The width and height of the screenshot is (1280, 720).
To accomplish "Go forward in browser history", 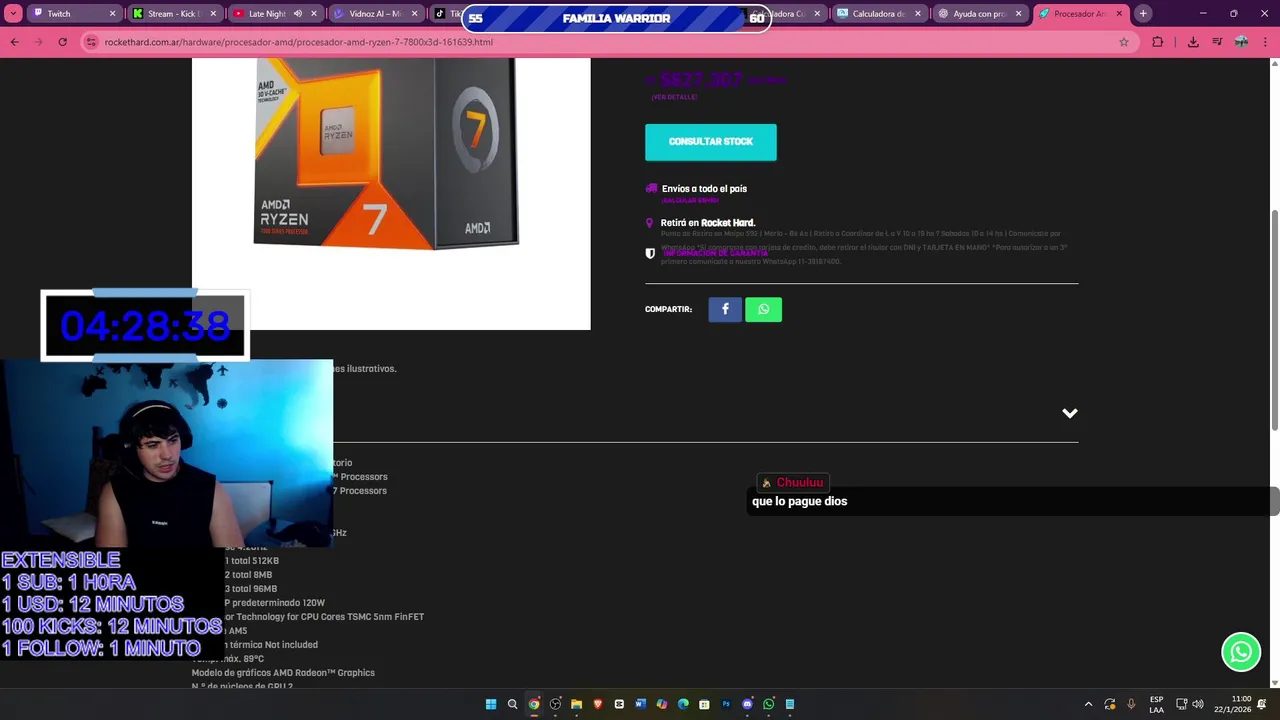I will [38, 42].
